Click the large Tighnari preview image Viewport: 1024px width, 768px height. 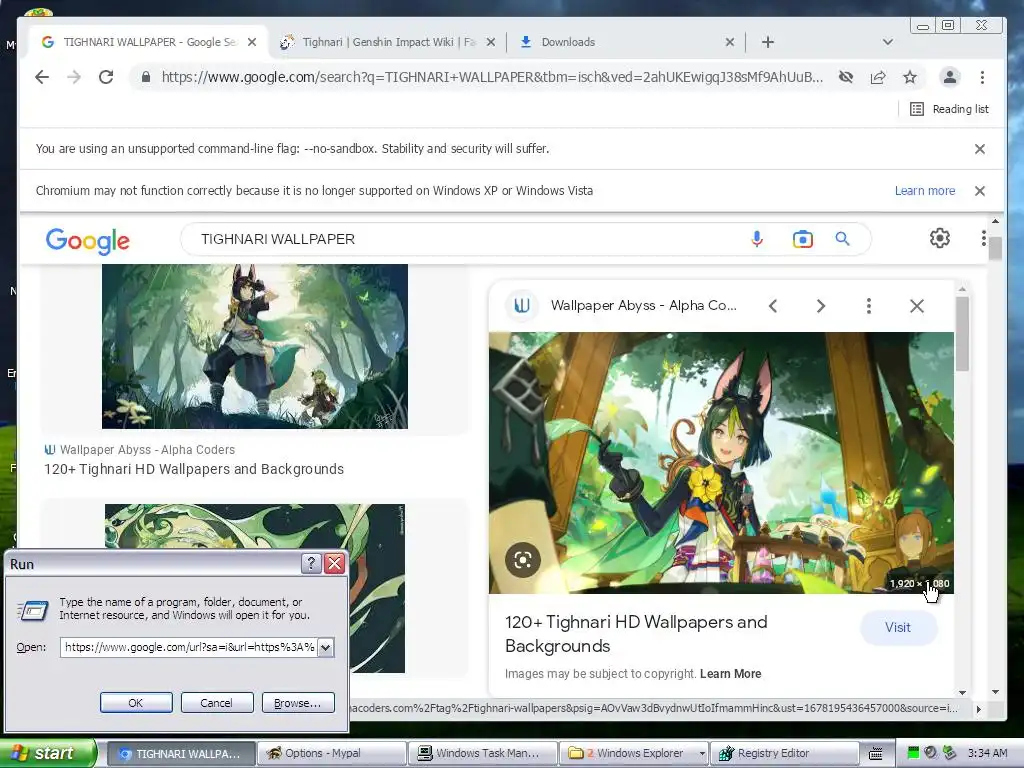pyautogui.click(x=721, y=463)
